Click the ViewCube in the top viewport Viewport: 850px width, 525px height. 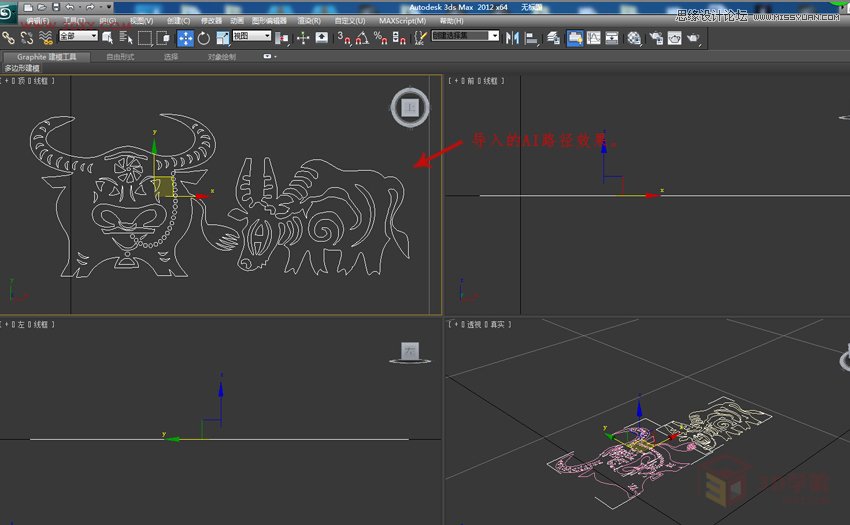point(409,106)
